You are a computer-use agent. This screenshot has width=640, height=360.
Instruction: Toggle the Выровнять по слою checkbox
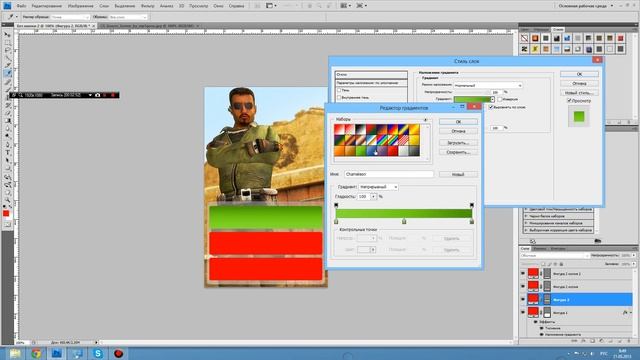[x=491, y=107]
